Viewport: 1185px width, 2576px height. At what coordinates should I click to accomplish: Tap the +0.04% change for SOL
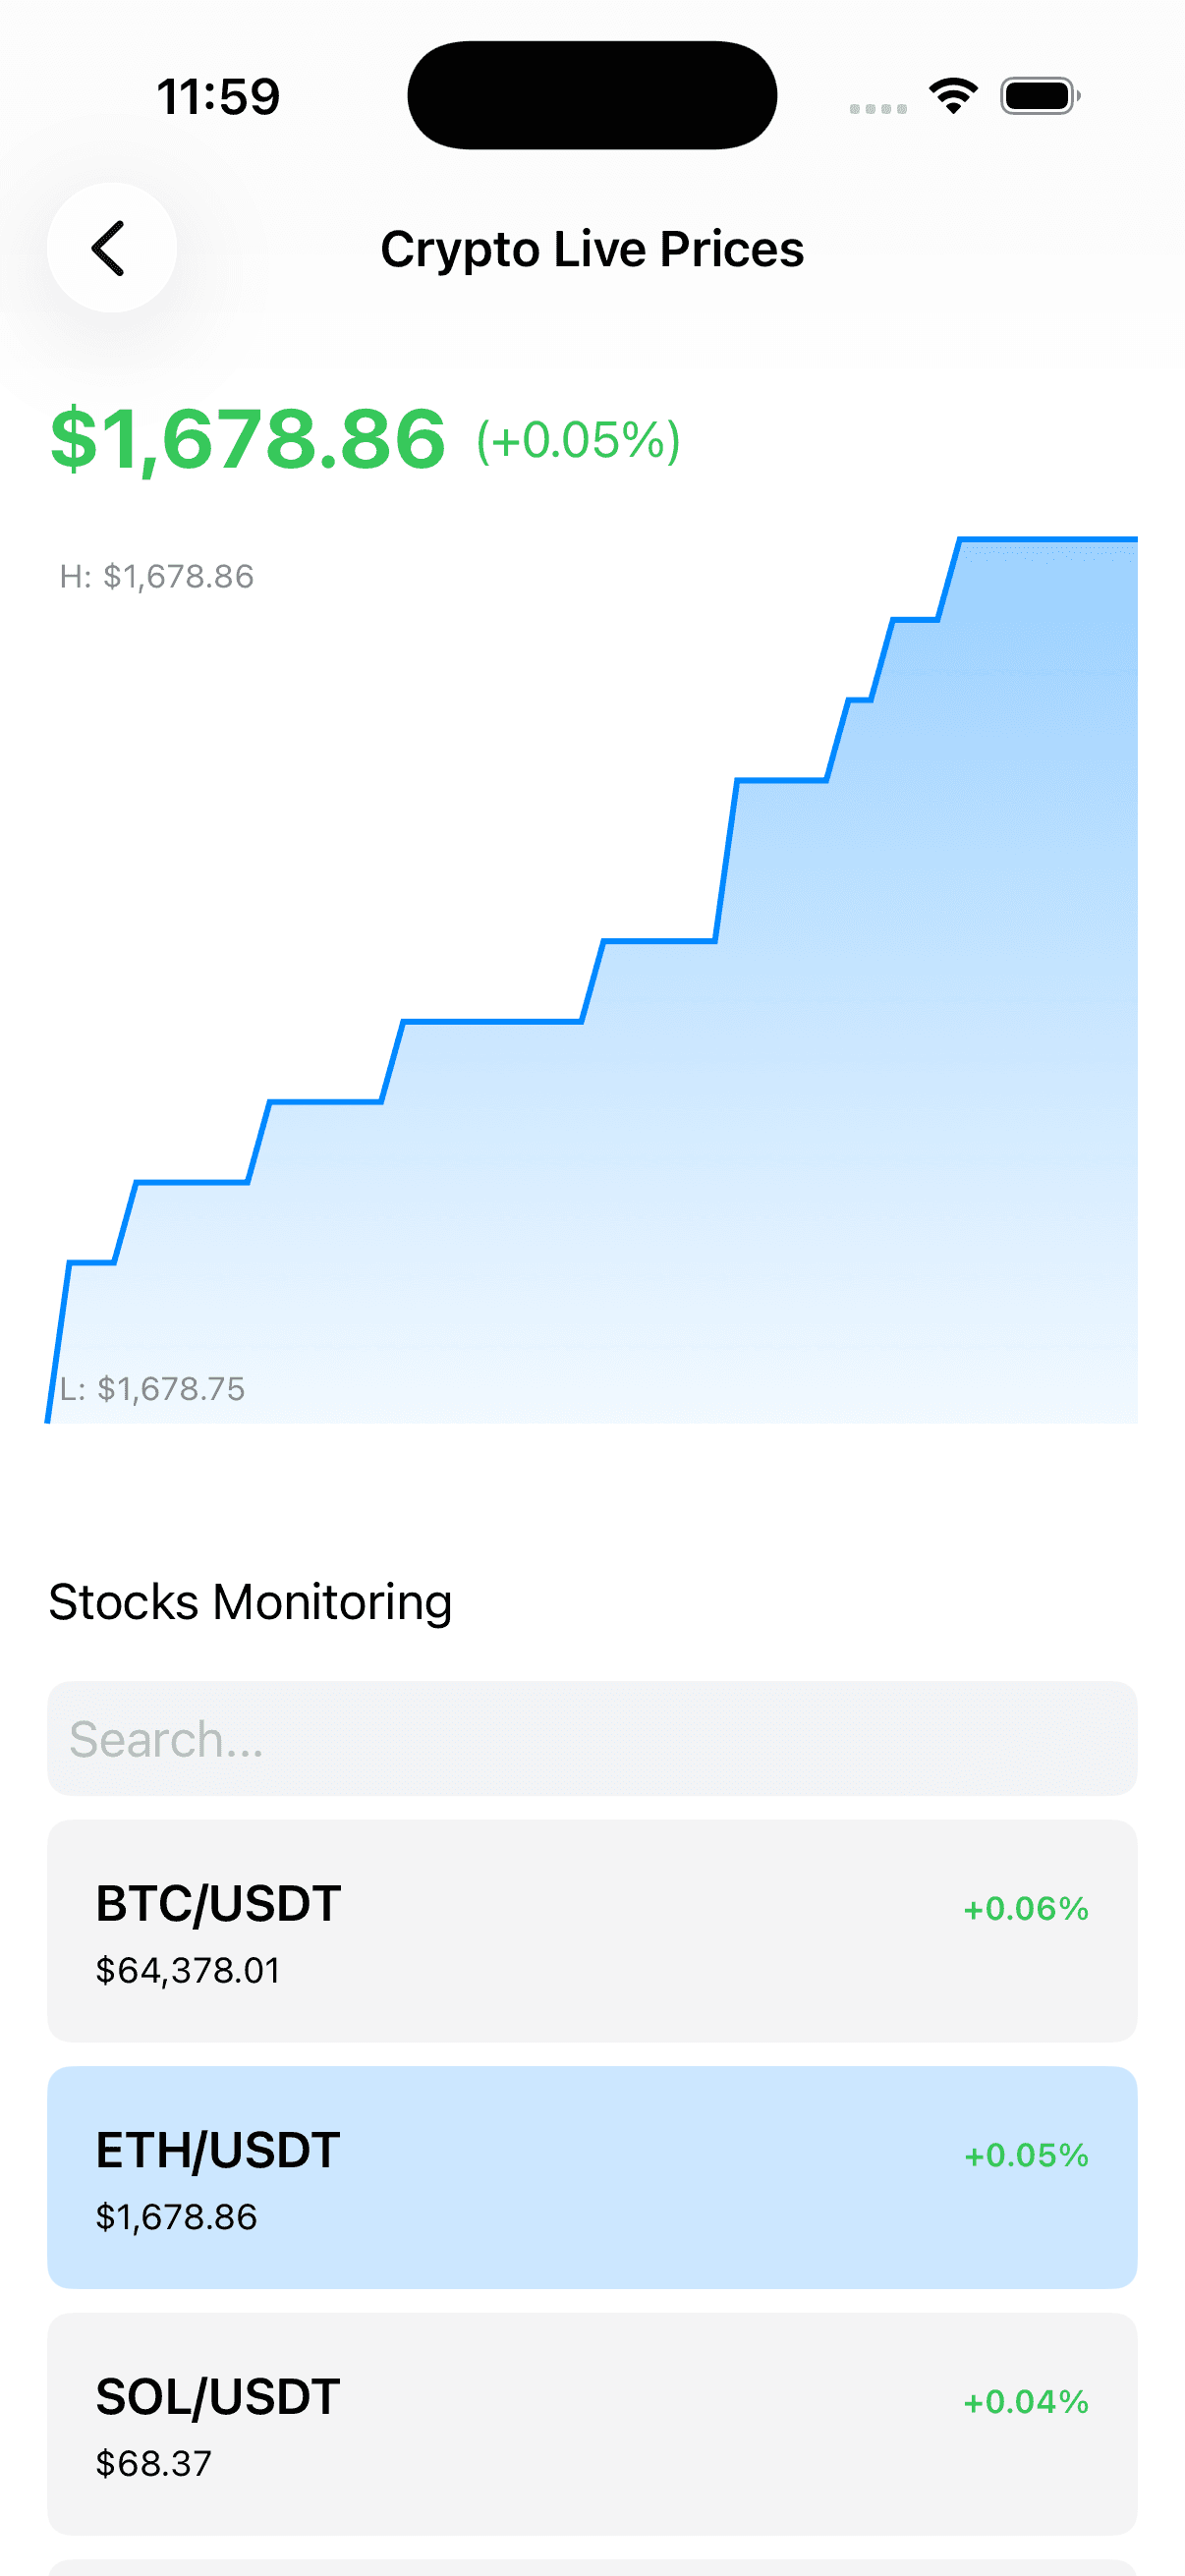tap(1025, 2401)
